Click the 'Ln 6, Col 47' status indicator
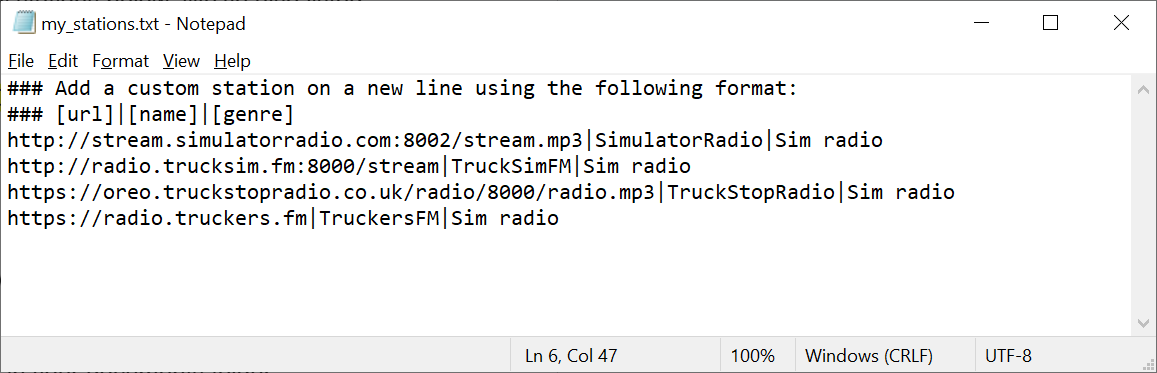Screen dimensions: 1157x373 point(571,356)
